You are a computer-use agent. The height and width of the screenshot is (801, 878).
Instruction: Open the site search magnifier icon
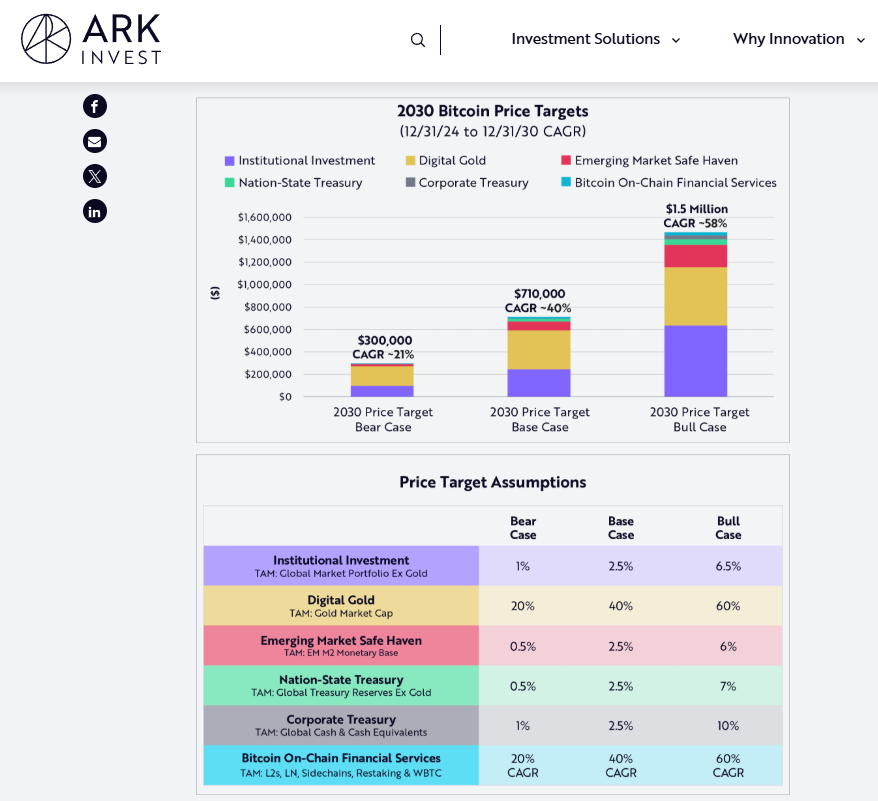(x=418, y=40)
